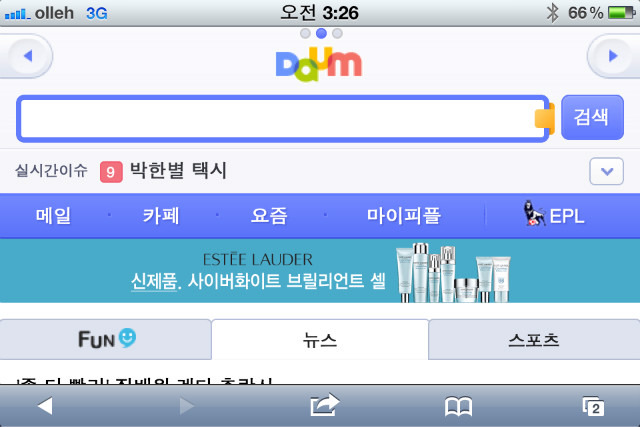The image size is (640, 427).
Task: Click the 검색 search button
Action: (x=592, y=118)
